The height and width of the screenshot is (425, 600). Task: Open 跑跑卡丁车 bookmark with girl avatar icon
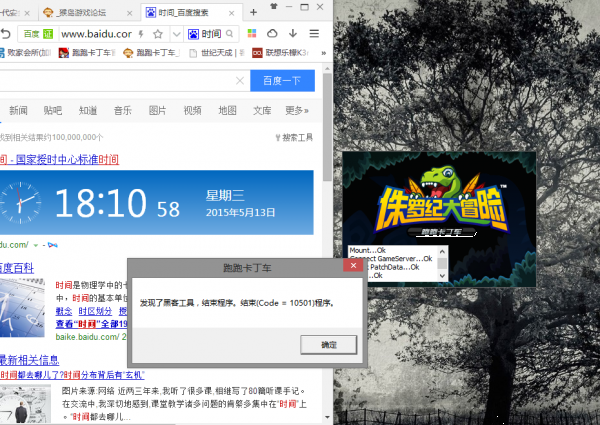coord(87,53)
